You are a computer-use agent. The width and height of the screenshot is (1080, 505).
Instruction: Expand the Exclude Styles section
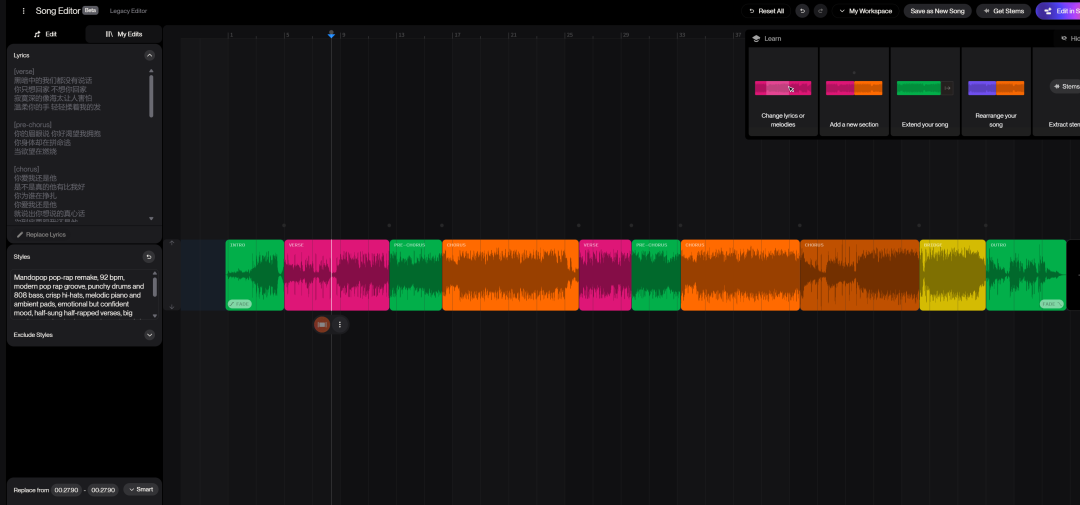tap(149, 335)
